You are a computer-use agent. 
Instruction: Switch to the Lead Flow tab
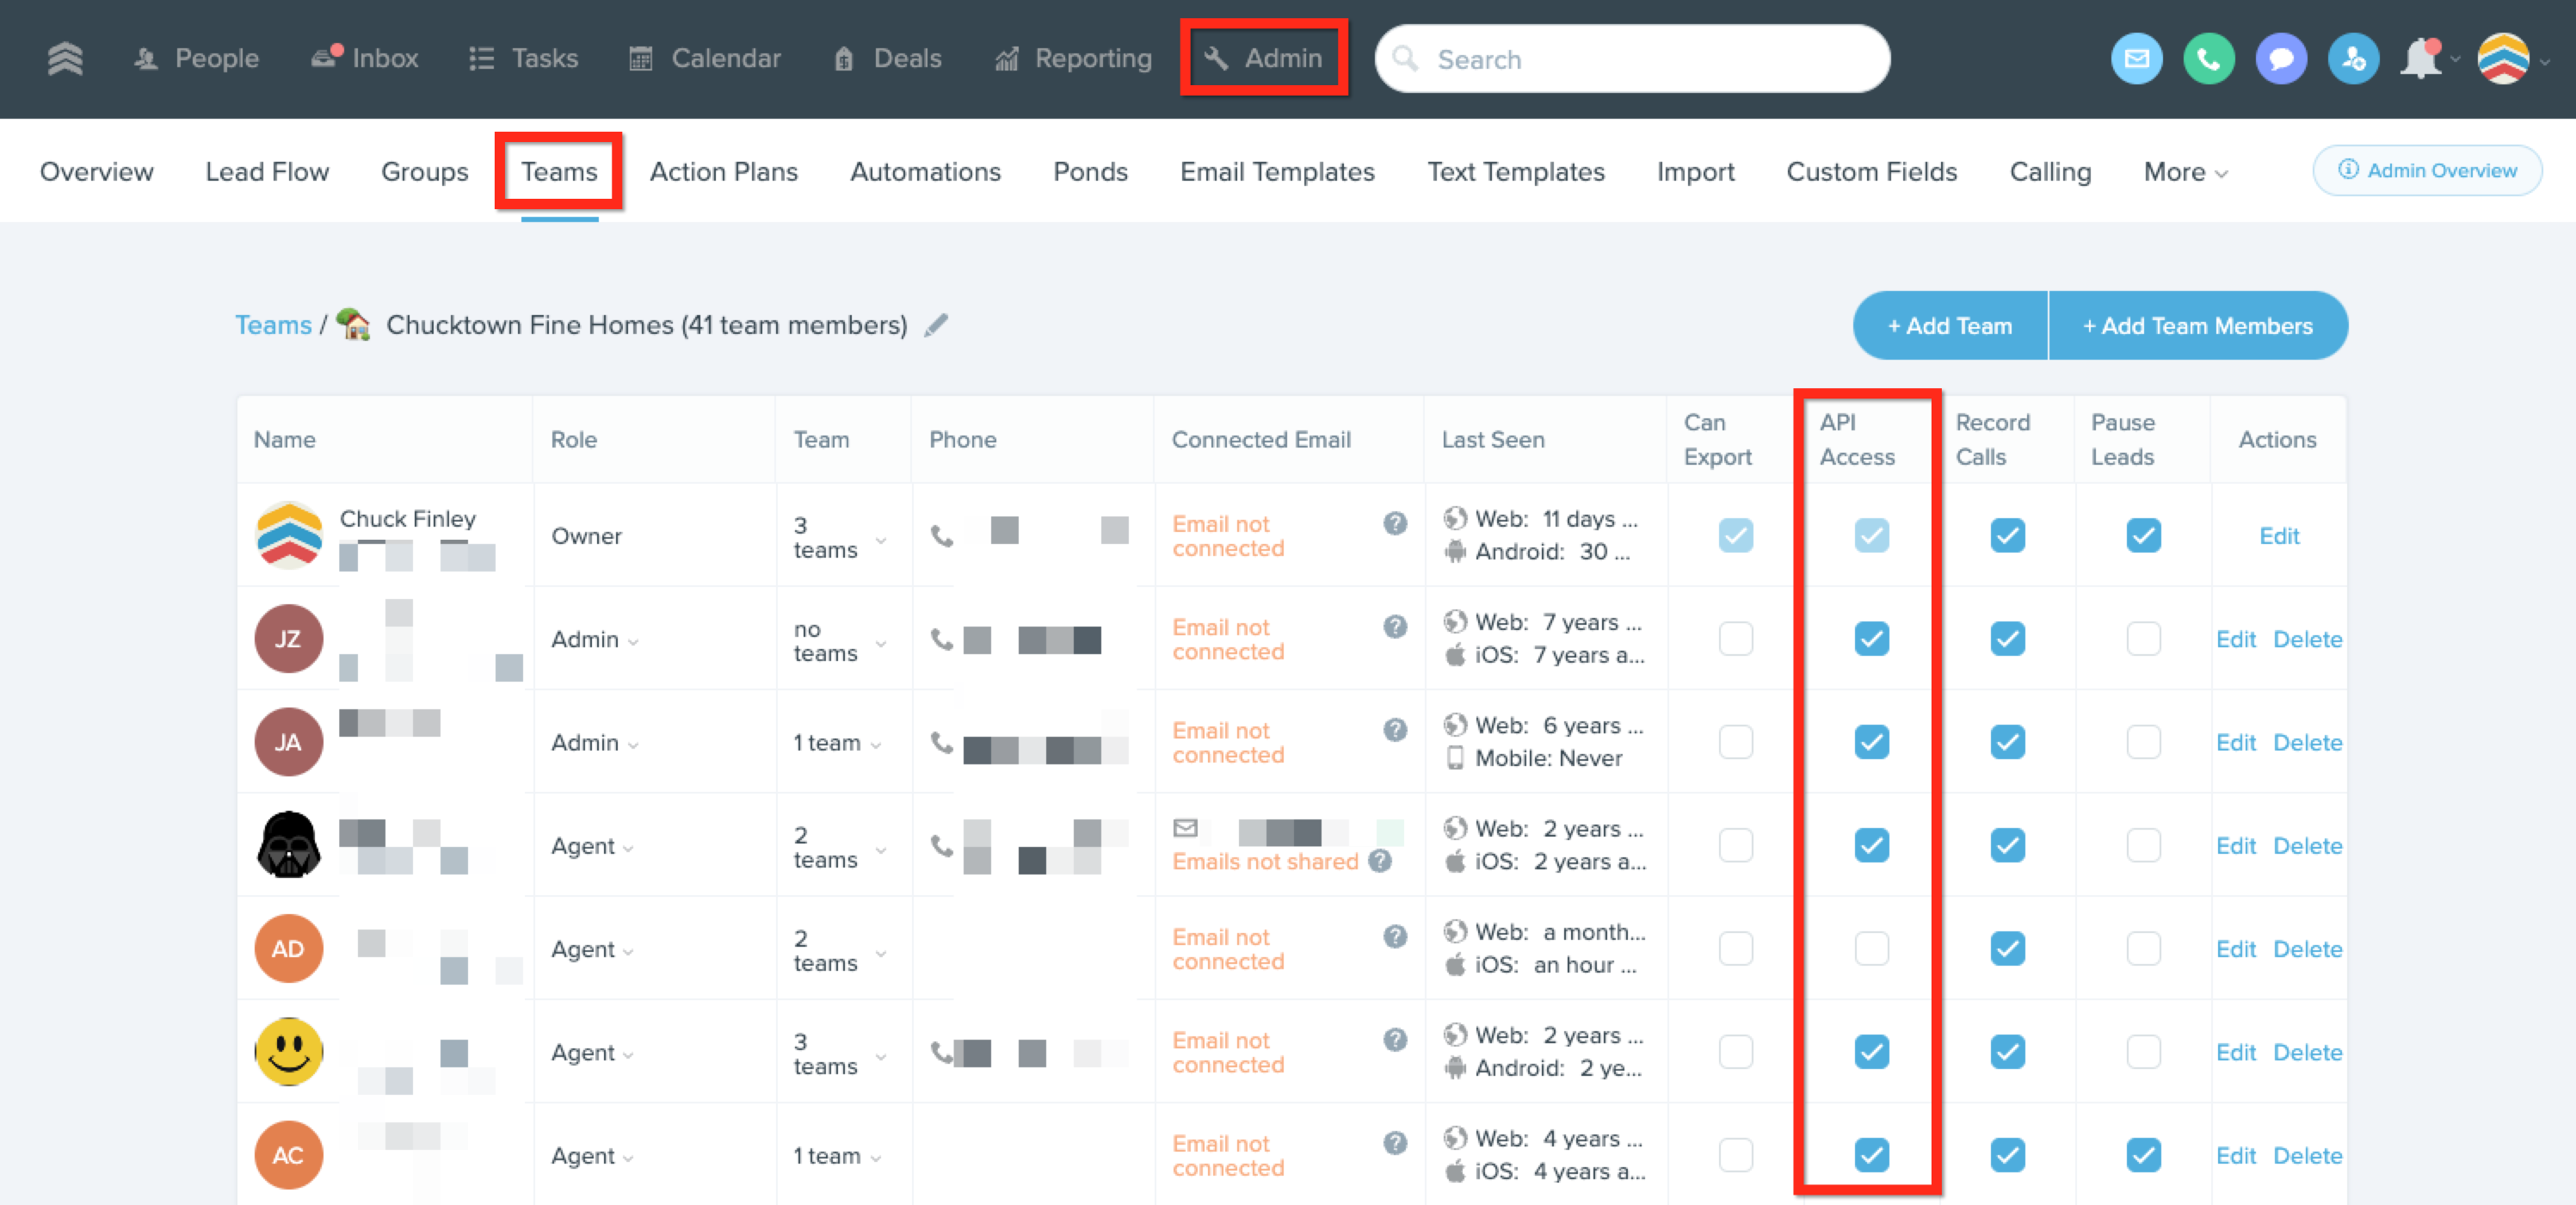coord(267,172)
